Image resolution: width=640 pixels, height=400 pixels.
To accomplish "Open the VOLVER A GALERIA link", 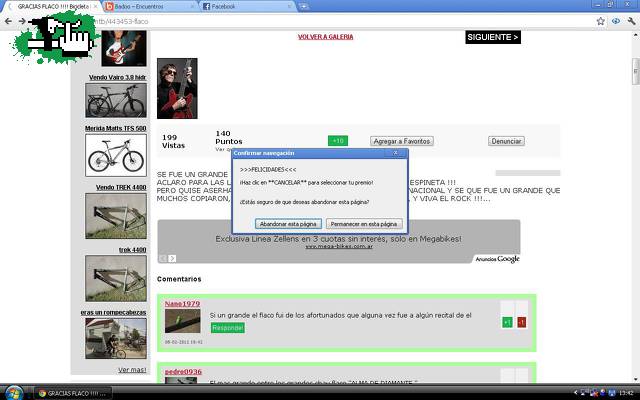I will point(333,37).
